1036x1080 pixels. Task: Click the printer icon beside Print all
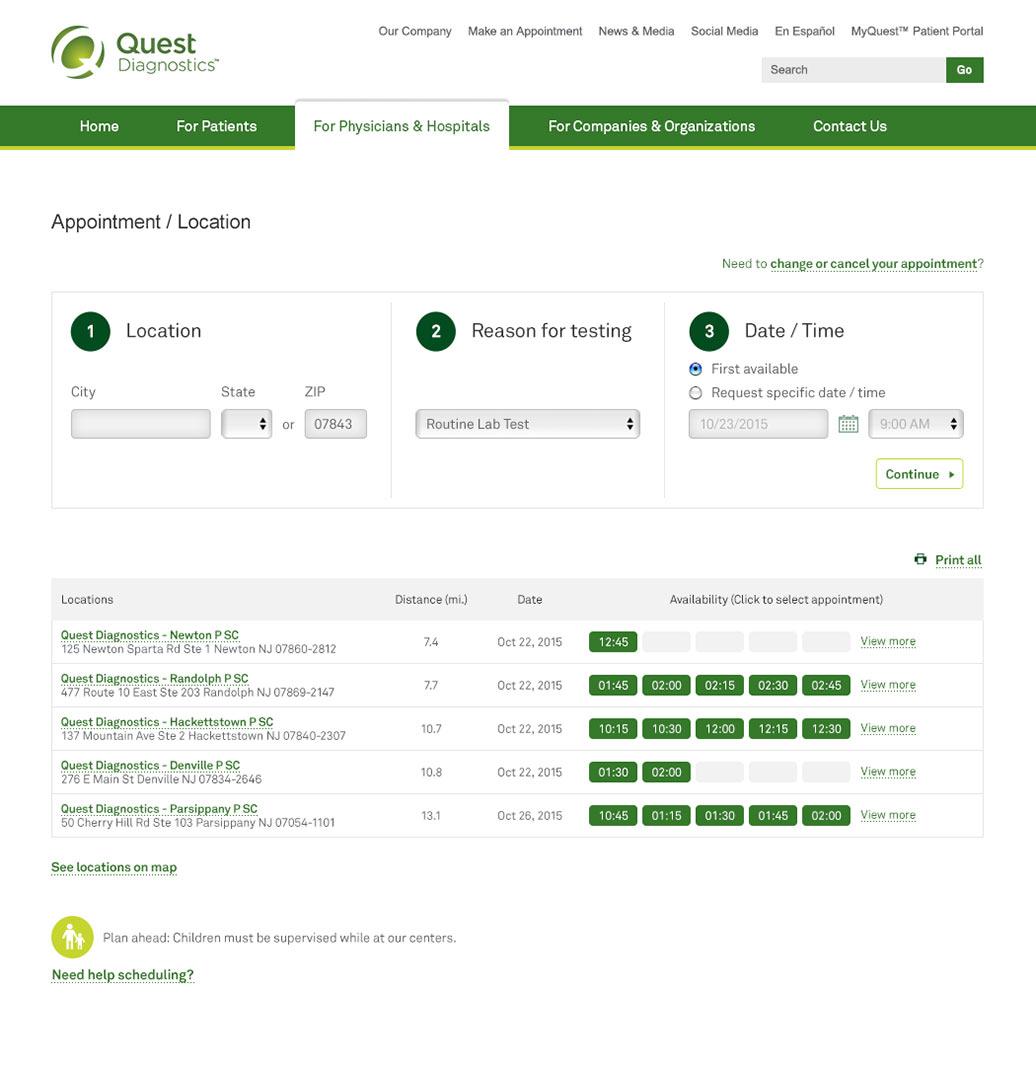coord(920,559)
